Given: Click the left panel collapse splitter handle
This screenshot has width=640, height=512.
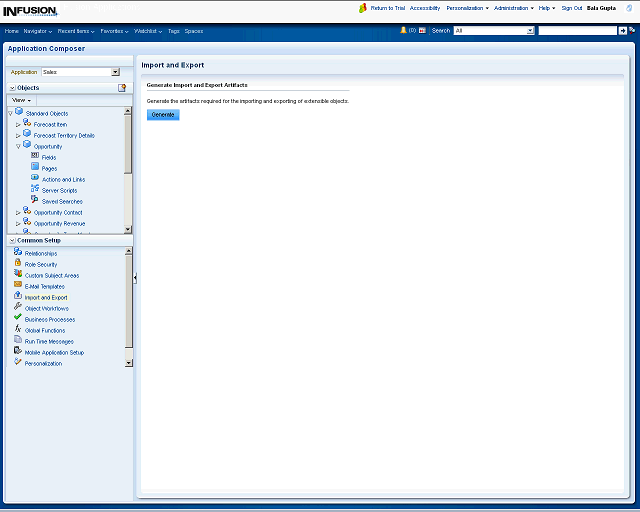Looking at the screenshot, I should pos(135,277).
